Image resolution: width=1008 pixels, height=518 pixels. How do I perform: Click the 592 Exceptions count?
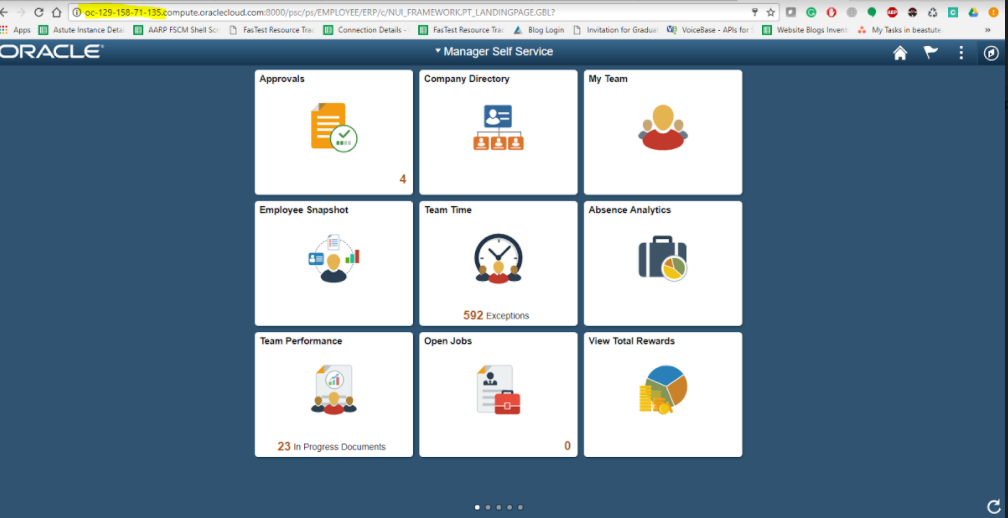pyautogui.click(x=496, y=316)
